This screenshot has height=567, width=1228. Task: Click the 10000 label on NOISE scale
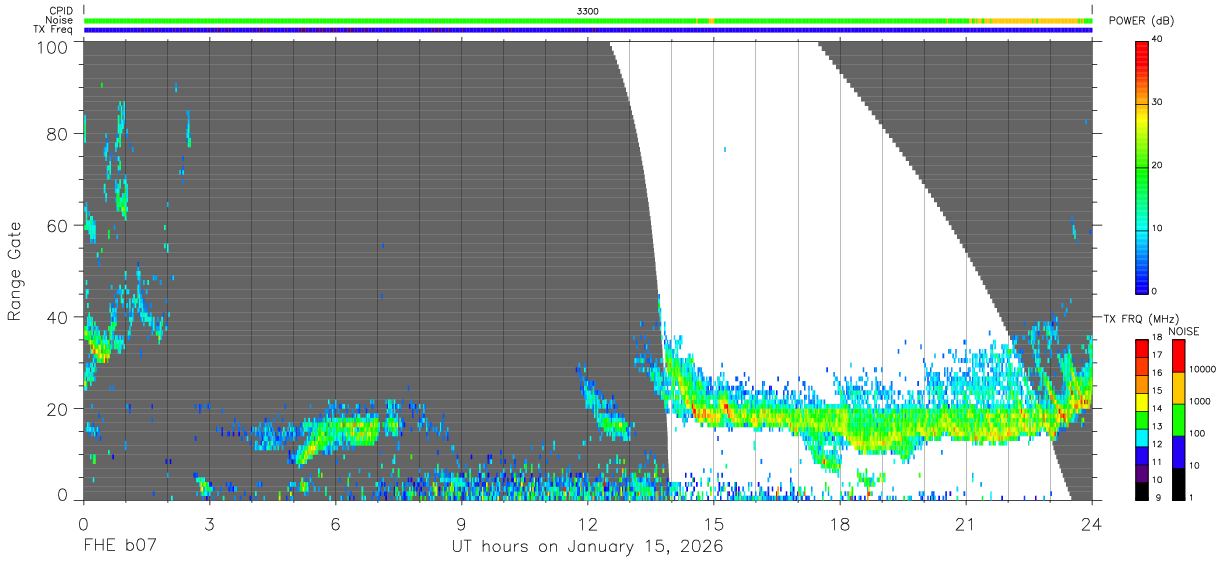click(1202, 369)
